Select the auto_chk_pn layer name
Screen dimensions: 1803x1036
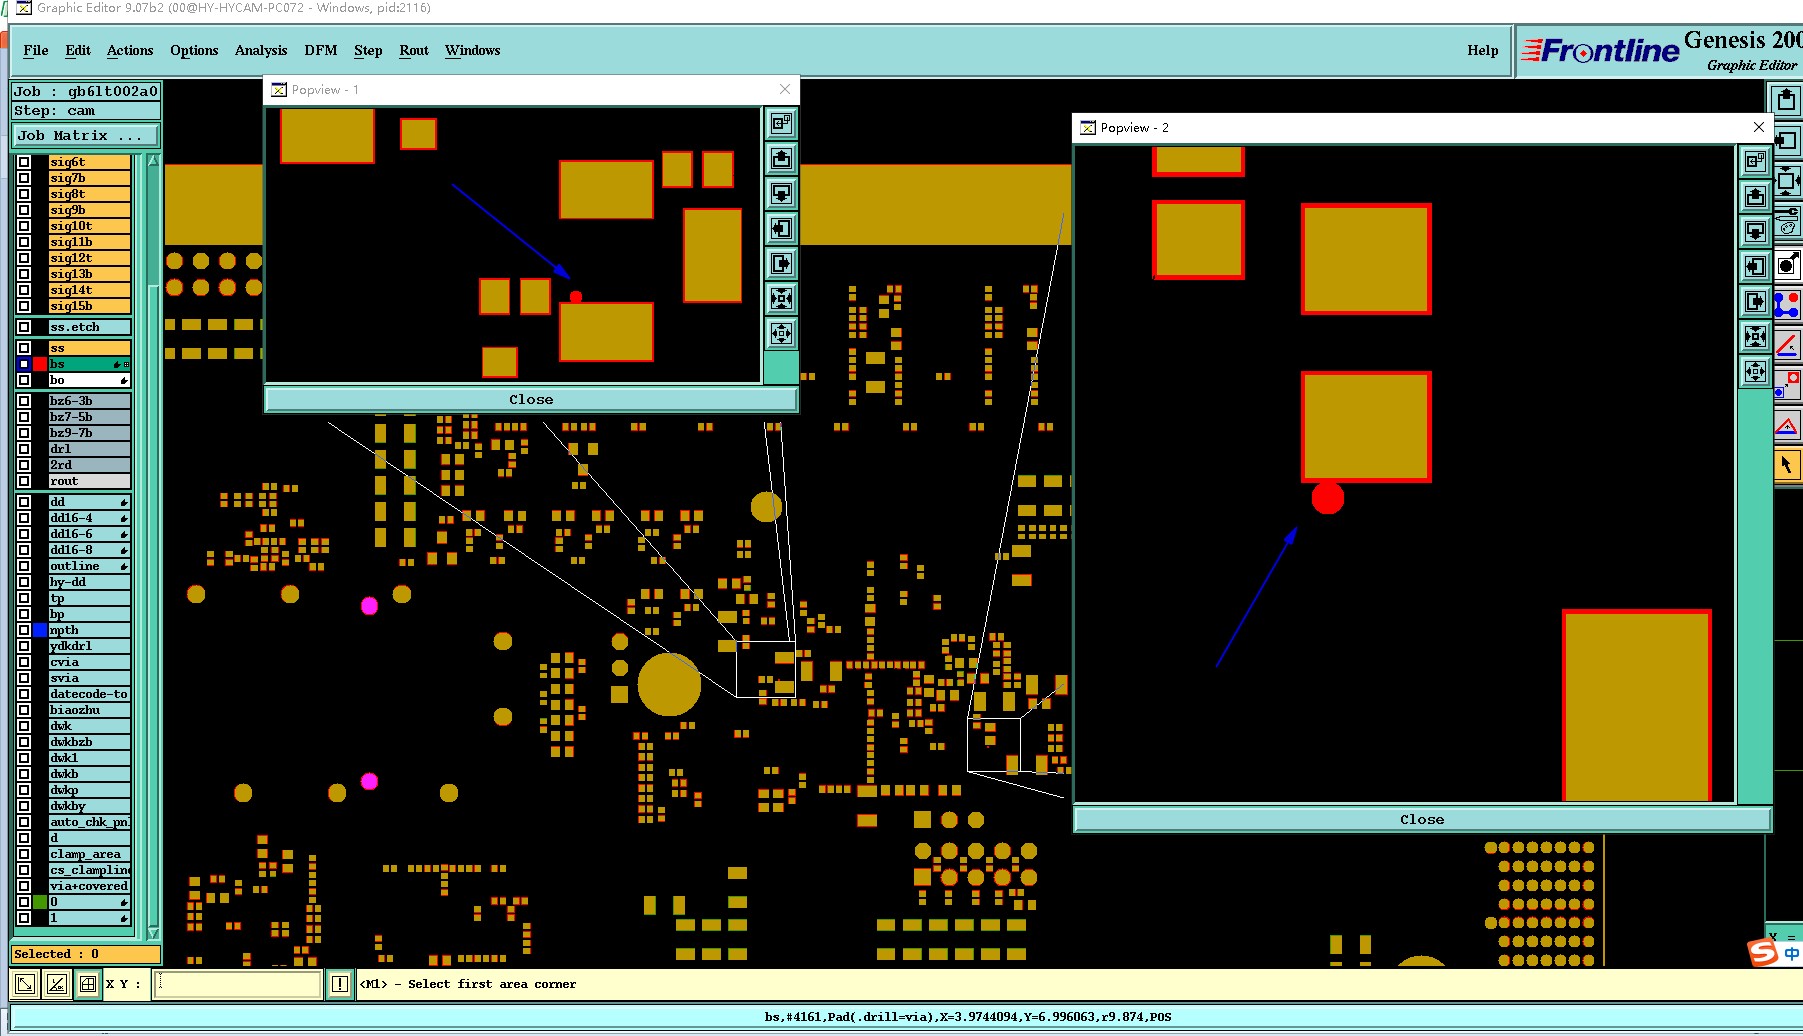tap(90, 822)
